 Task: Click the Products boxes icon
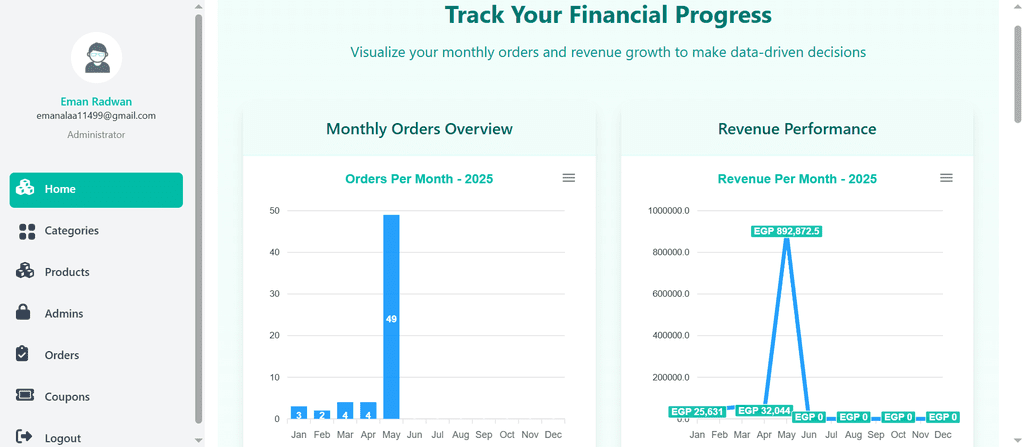click(25, 271)
